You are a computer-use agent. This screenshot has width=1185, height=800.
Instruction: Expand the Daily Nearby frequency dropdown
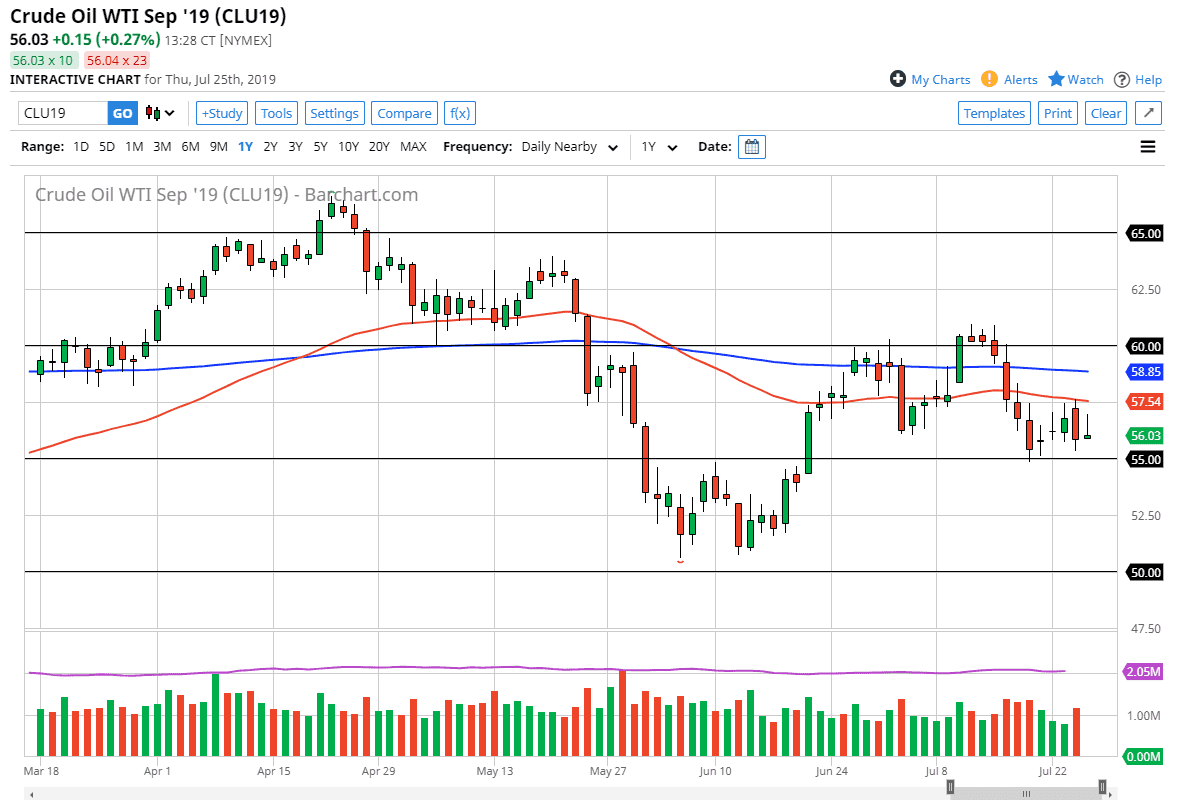[x=570, y=147]
